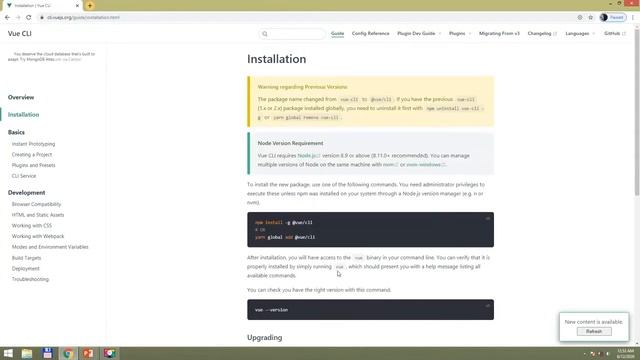Expand the Languages dropdown
The height and width of the screenshot is (360, 640).
click(580, 33)
